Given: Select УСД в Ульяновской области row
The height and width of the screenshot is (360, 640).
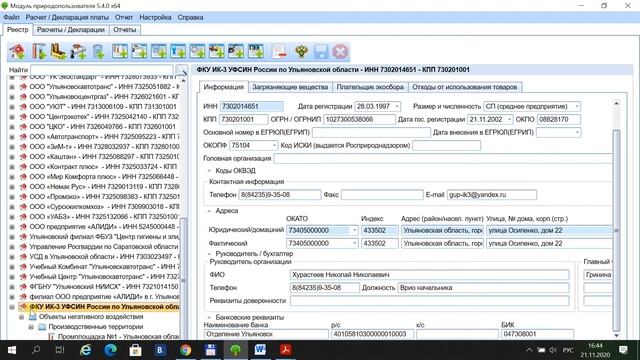Looking at the screenshot, I should pos(104,257).
